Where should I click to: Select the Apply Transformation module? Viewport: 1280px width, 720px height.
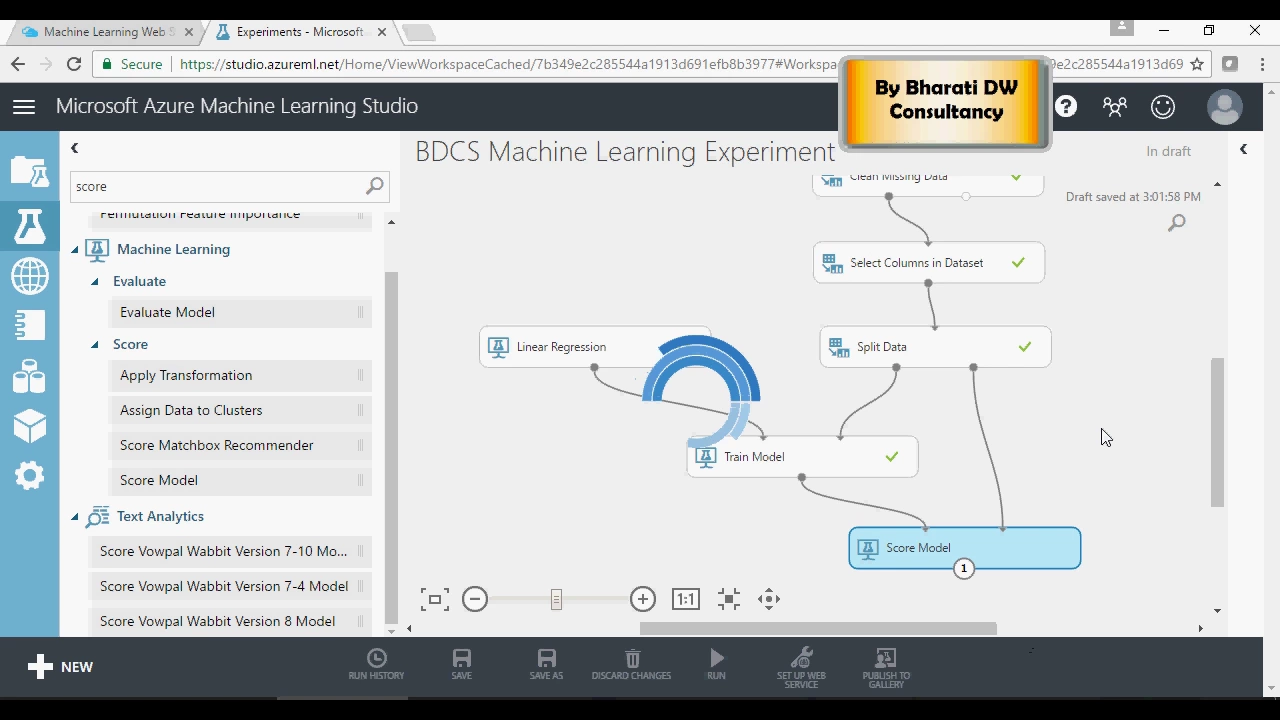tap(240, 375)
